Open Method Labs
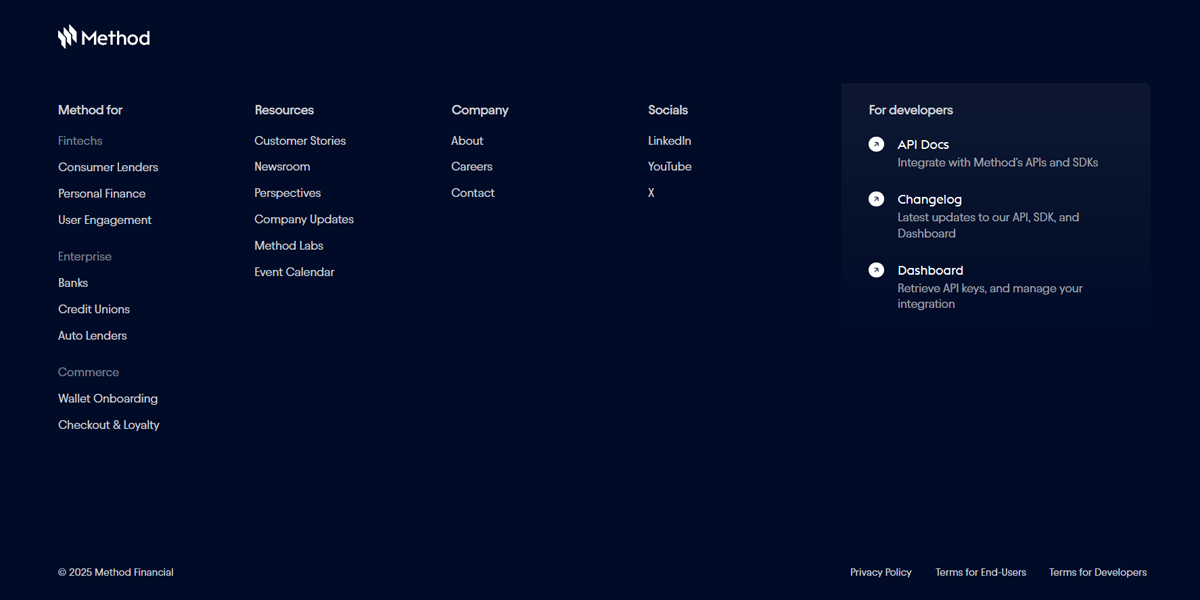 (289, 246)
